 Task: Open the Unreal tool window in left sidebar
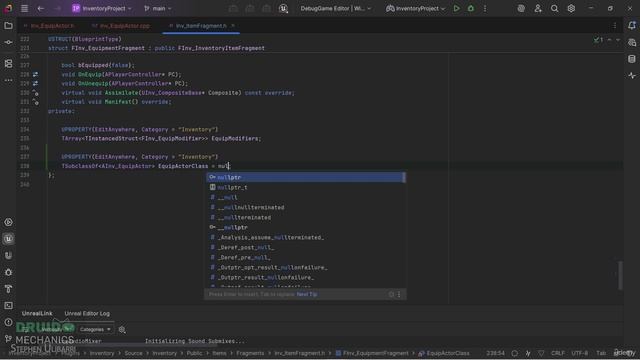click(x=8, y=239)
